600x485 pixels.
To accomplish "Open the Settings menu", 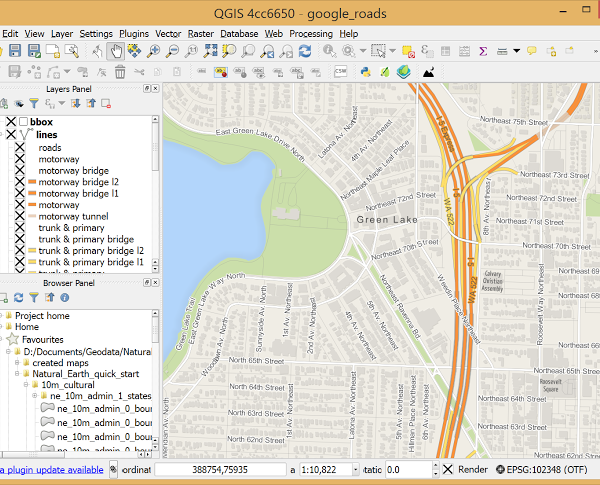I will pos(96,34).
